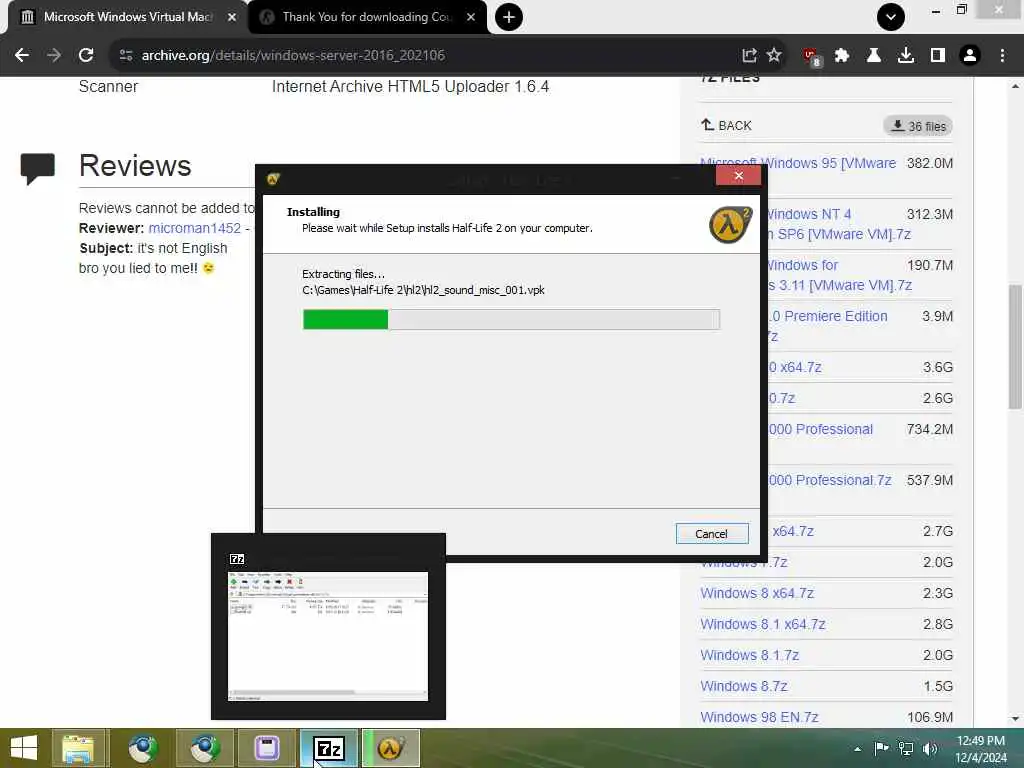Viewport: 1024px width, 768px height.
Task: Reload the archive.org page
Action: [86, 56]
